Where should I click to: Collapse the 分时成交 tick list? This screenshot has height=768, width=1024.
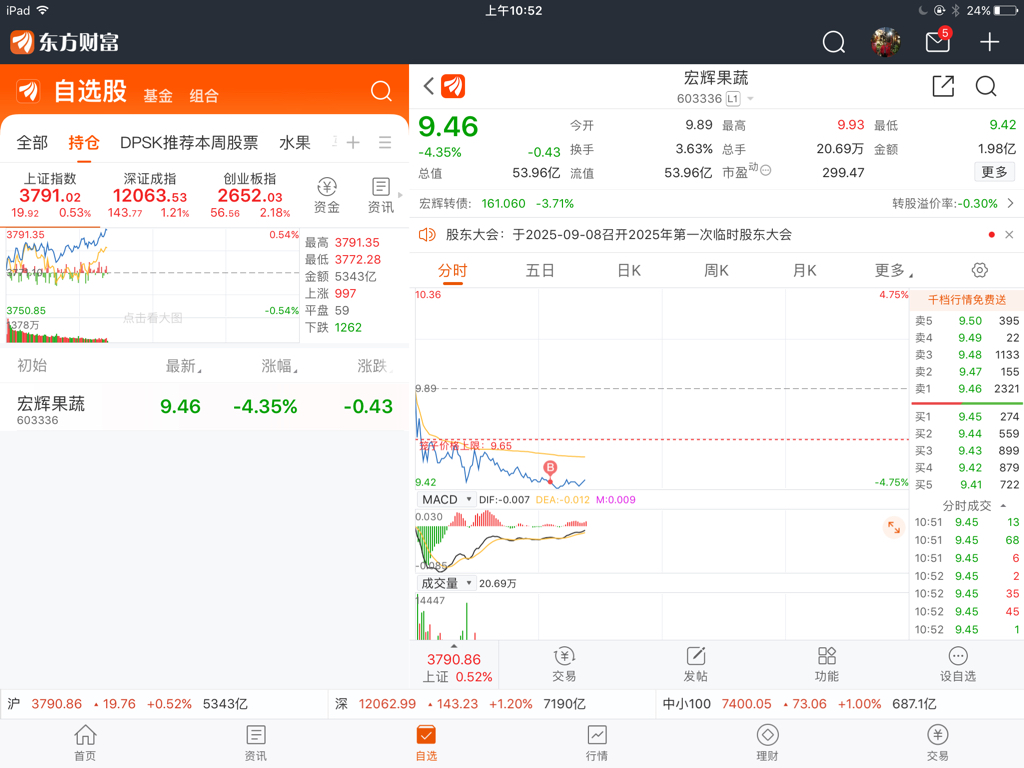click(x=974, y=505)
